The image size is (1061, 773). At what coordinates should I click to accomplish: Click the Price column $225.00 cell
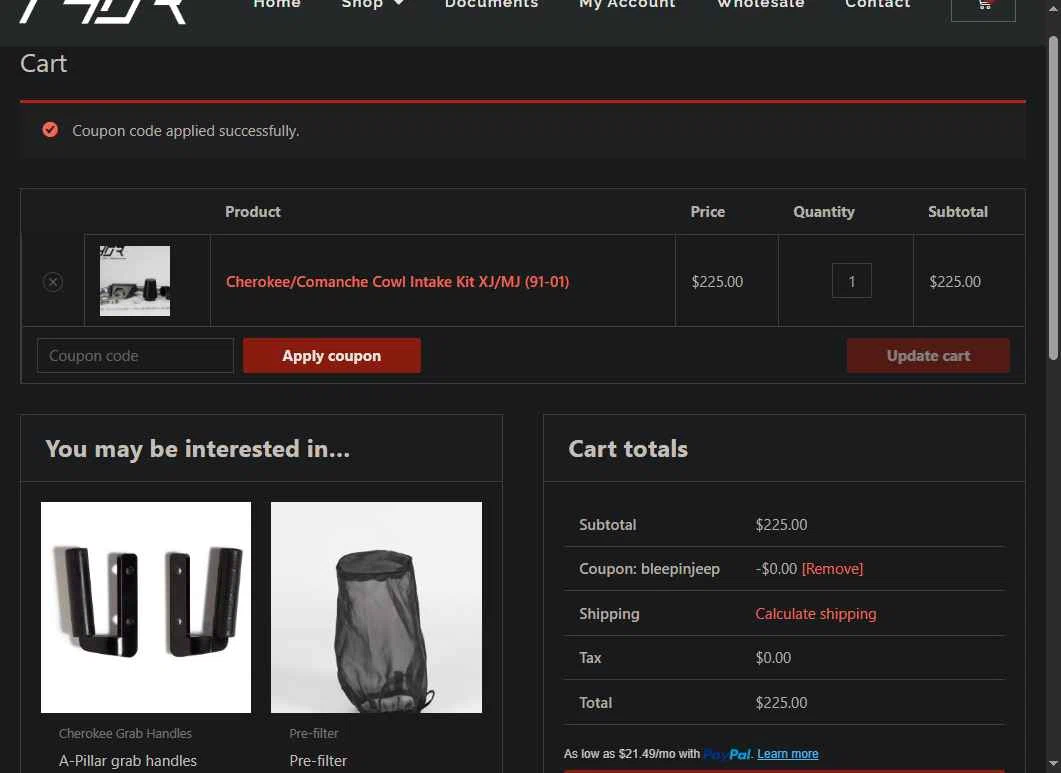pyautogui.click(x=717, y=282)
